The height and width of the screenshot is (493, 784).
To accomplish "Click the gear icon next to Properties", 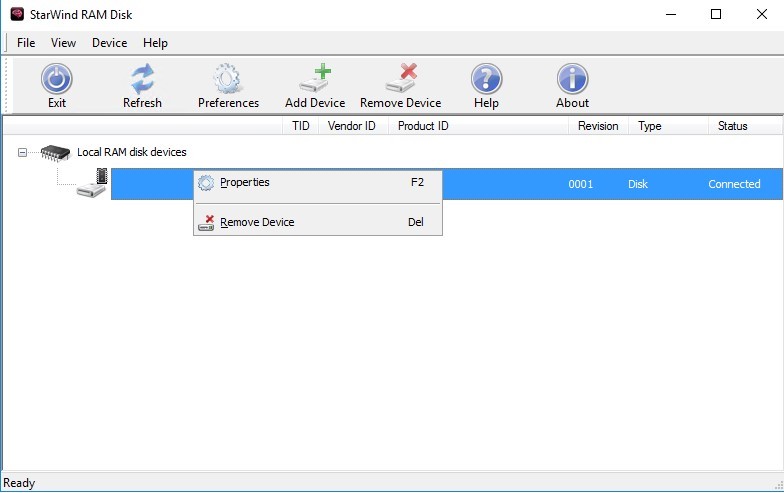I will [x=206, y=182].
